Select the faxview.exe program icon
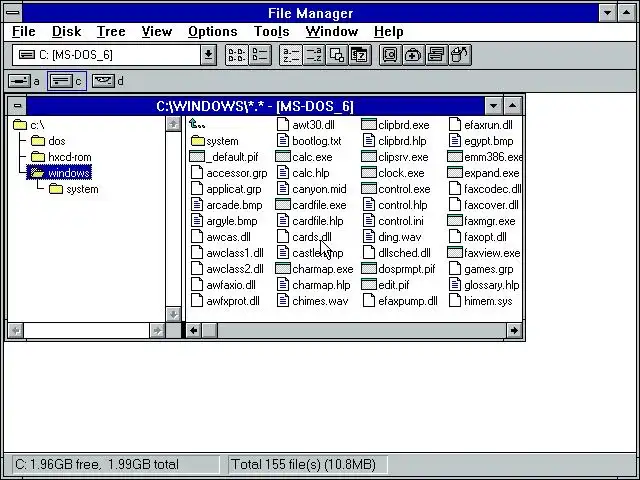The width and height of the screenshot is (640, 480). point(454,253)
